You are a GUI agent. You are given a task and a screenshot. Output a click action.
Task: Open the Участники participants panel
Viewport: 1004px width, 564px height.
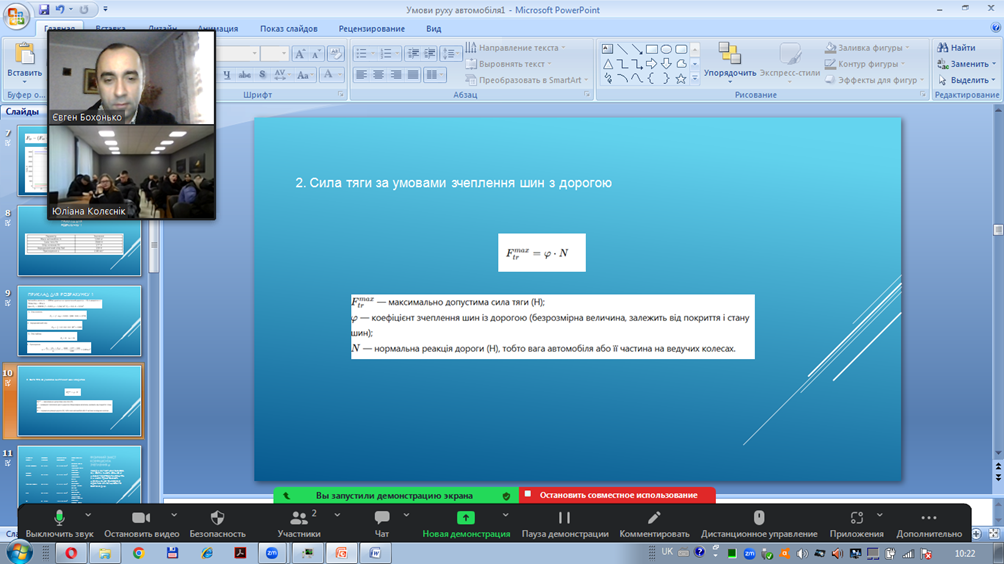(298, 519)
